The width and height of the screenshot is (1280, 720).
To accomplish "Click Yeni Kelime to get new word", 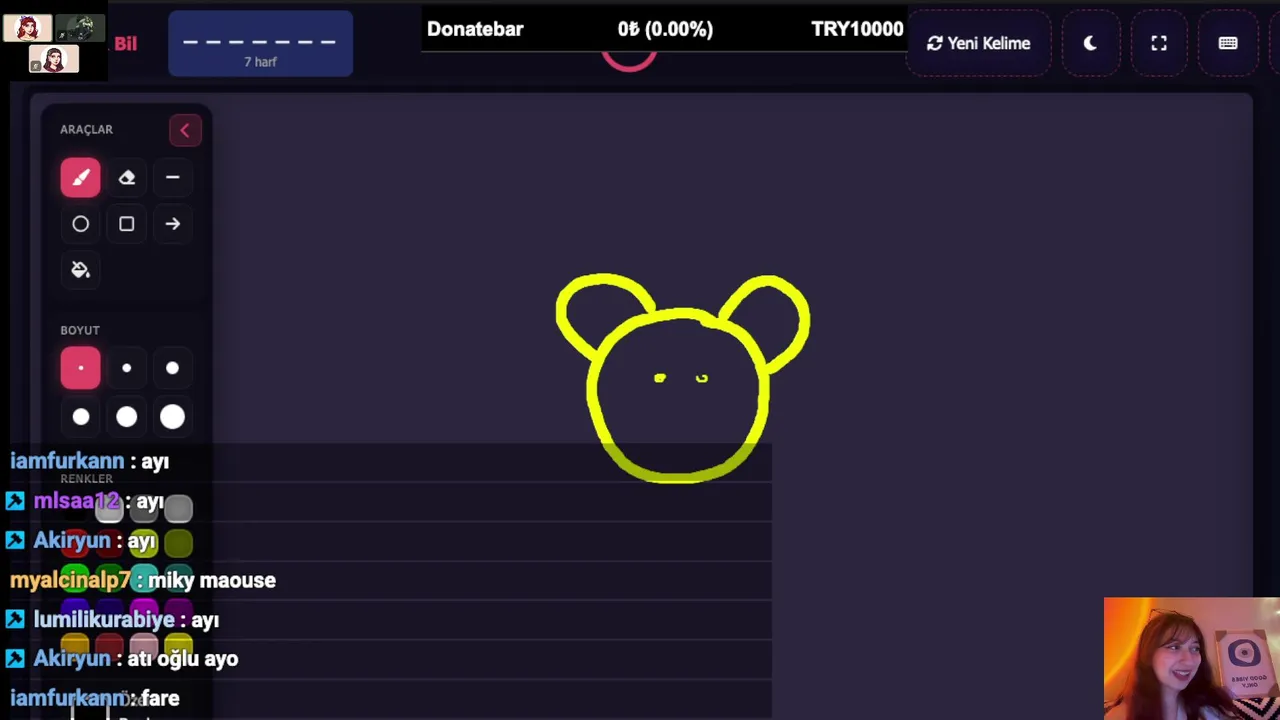I will 978,43.
